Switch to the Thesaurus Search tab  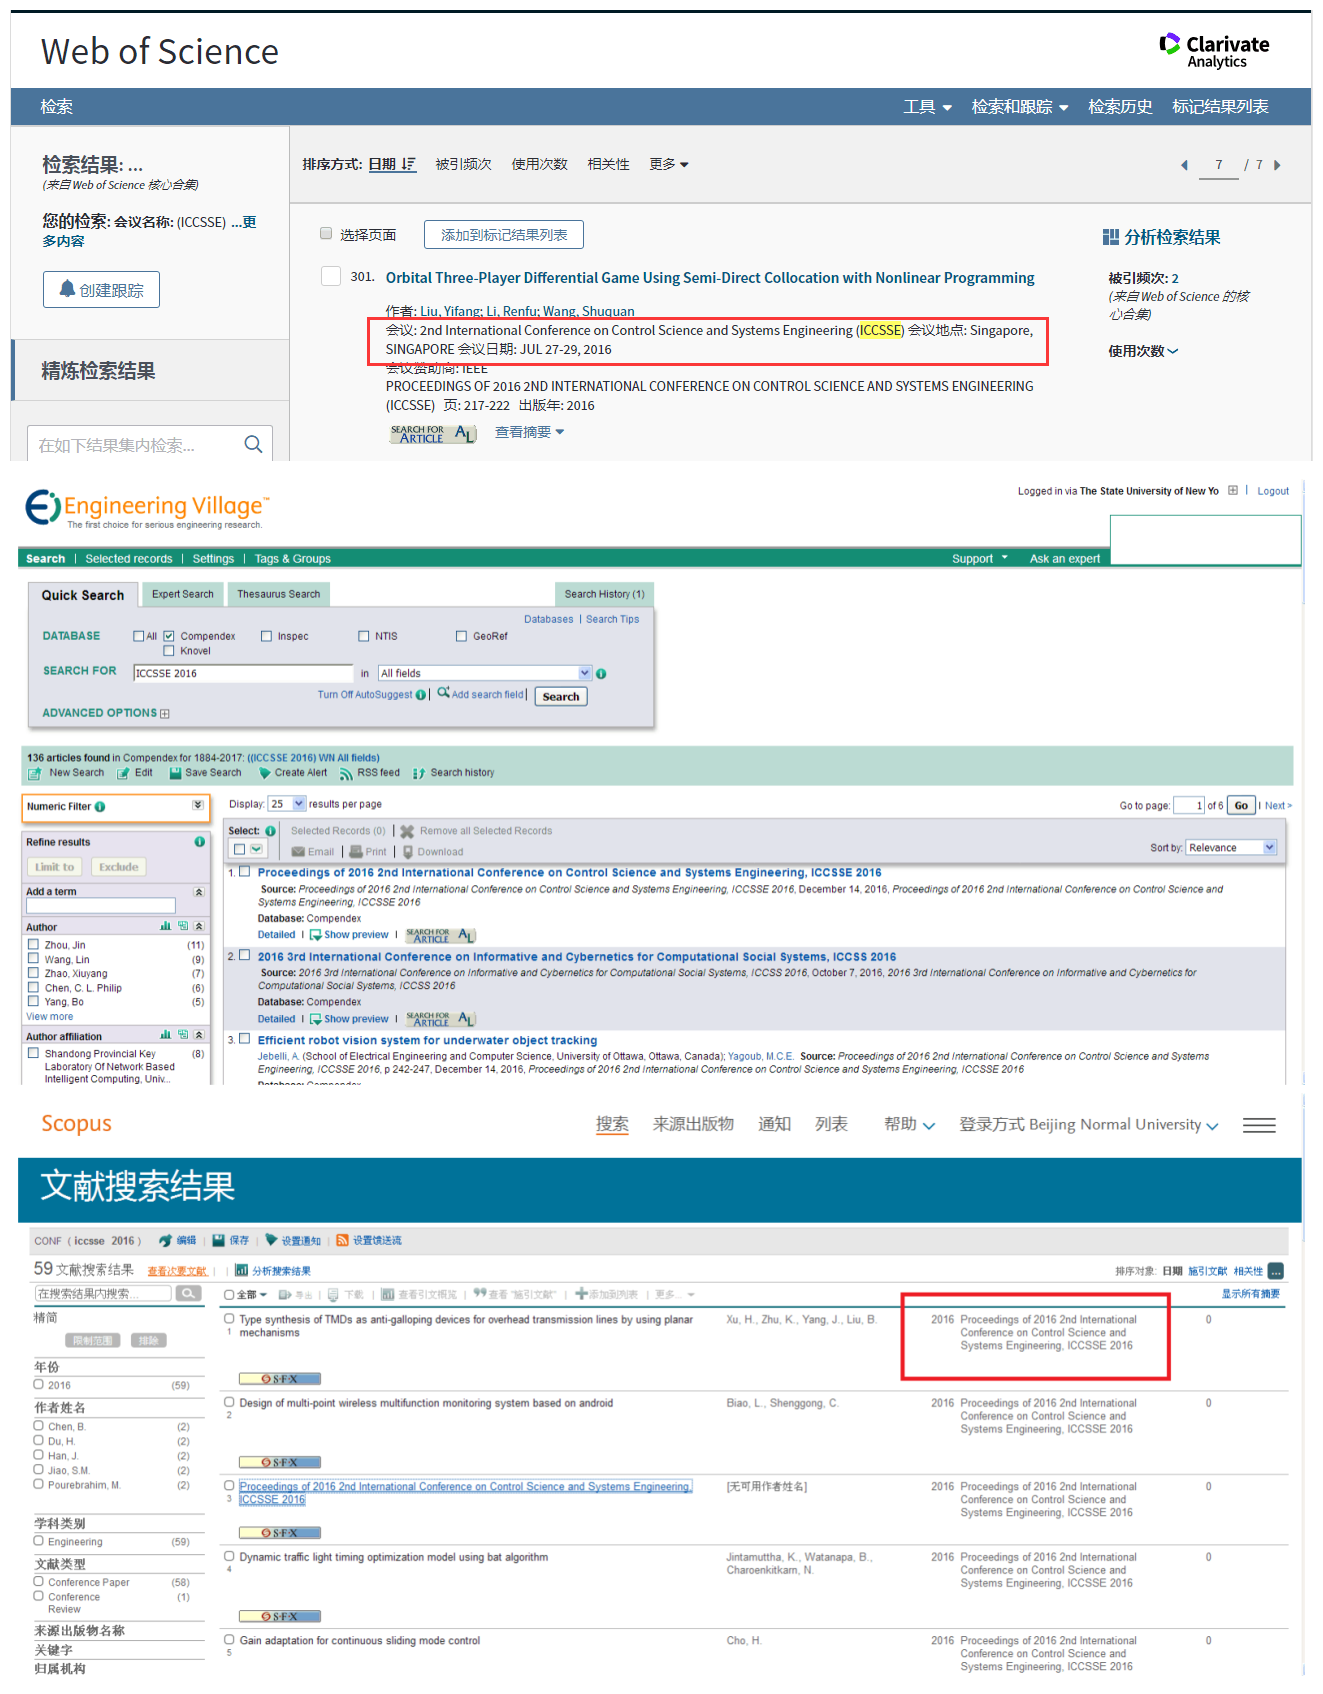click(279, 594)
